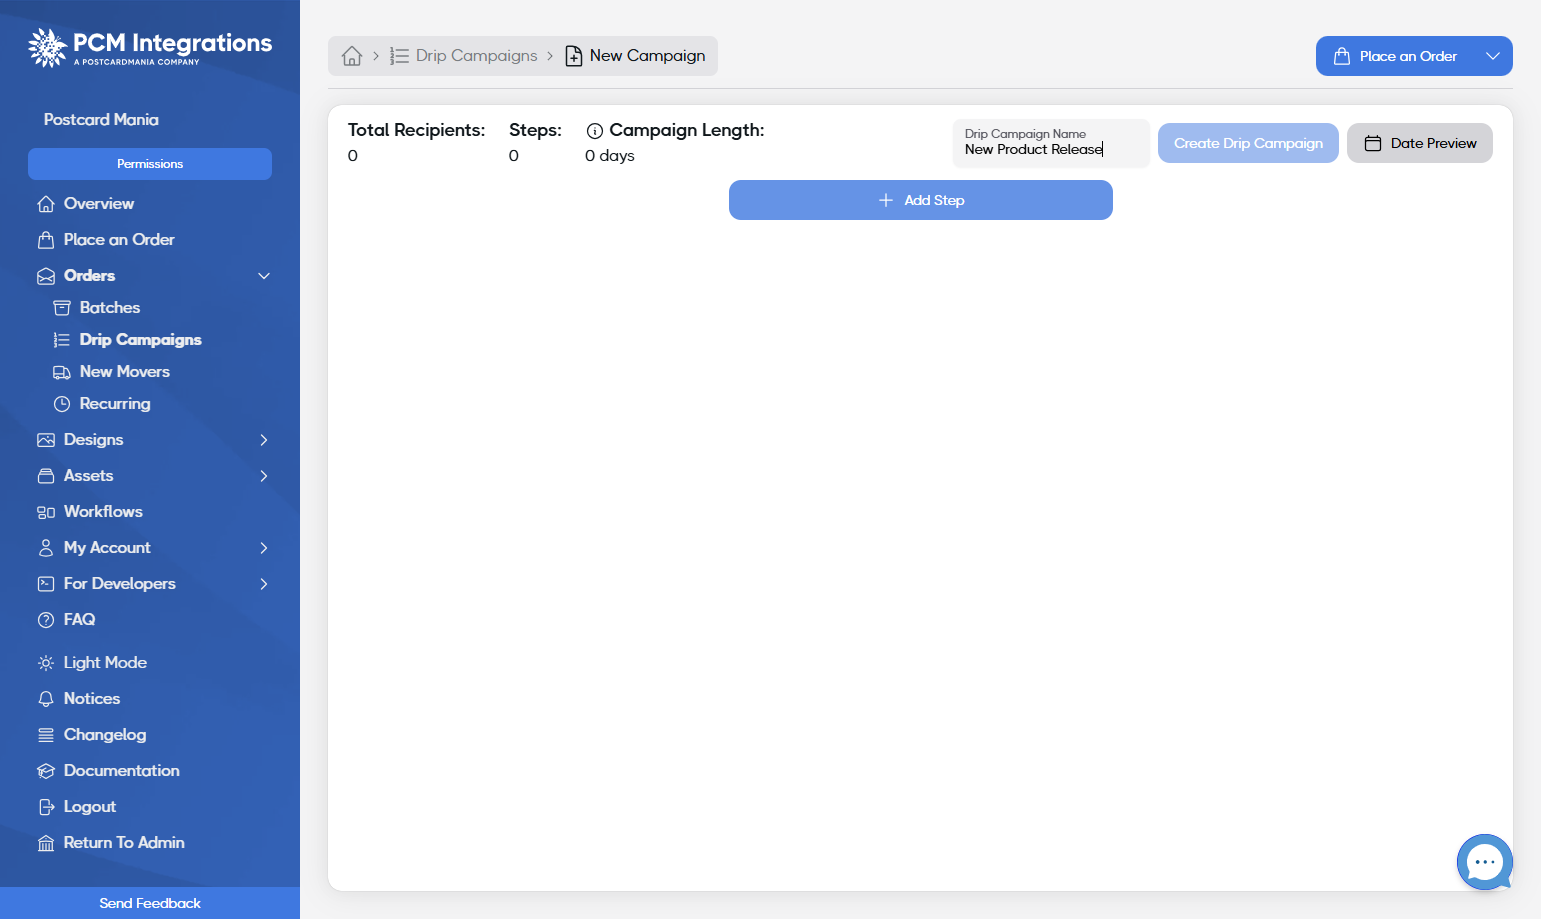Click the home icon in breadcrumb
Screen dimensions: 1541x919
pos(352,56)
